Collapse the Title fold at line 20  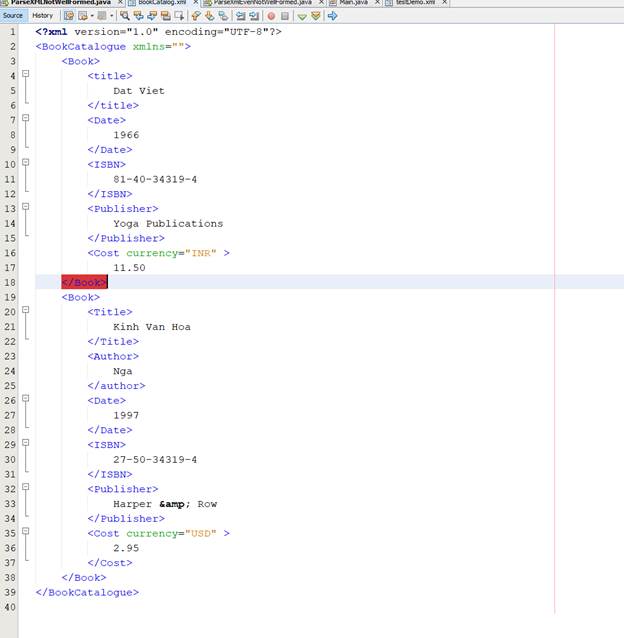tap(26, 310)
